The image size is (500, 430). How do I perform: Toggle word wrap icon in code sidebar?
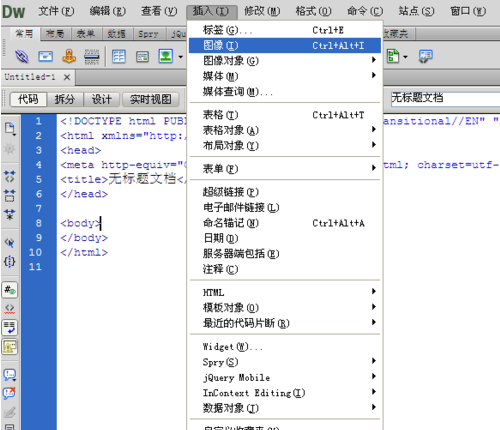[x=10, y=327]
